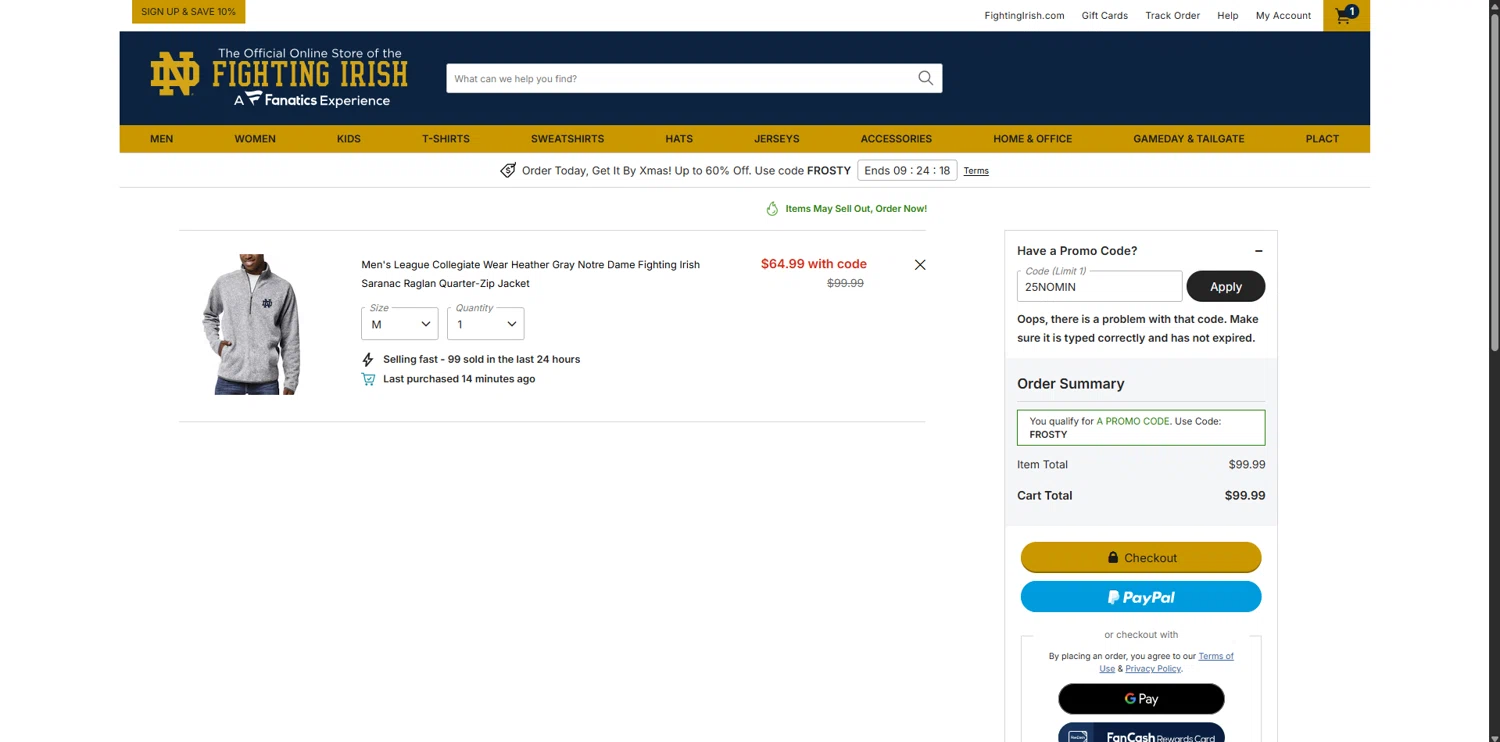
Task: Collapse the 'Have a Promo Code?' section
Action: [1258, 251]
